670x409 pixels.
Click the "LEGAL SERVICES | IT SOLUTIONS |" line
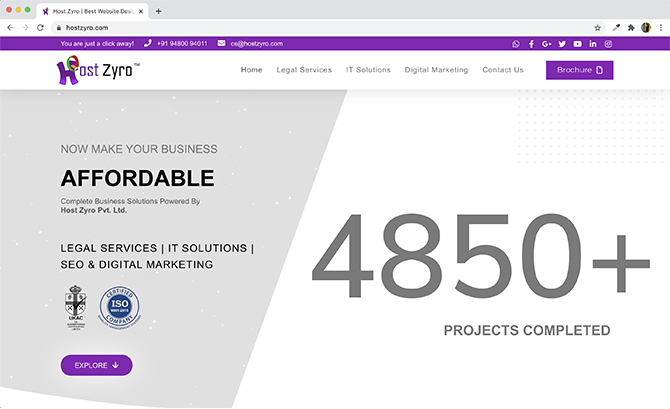click(x=157, y=248)
